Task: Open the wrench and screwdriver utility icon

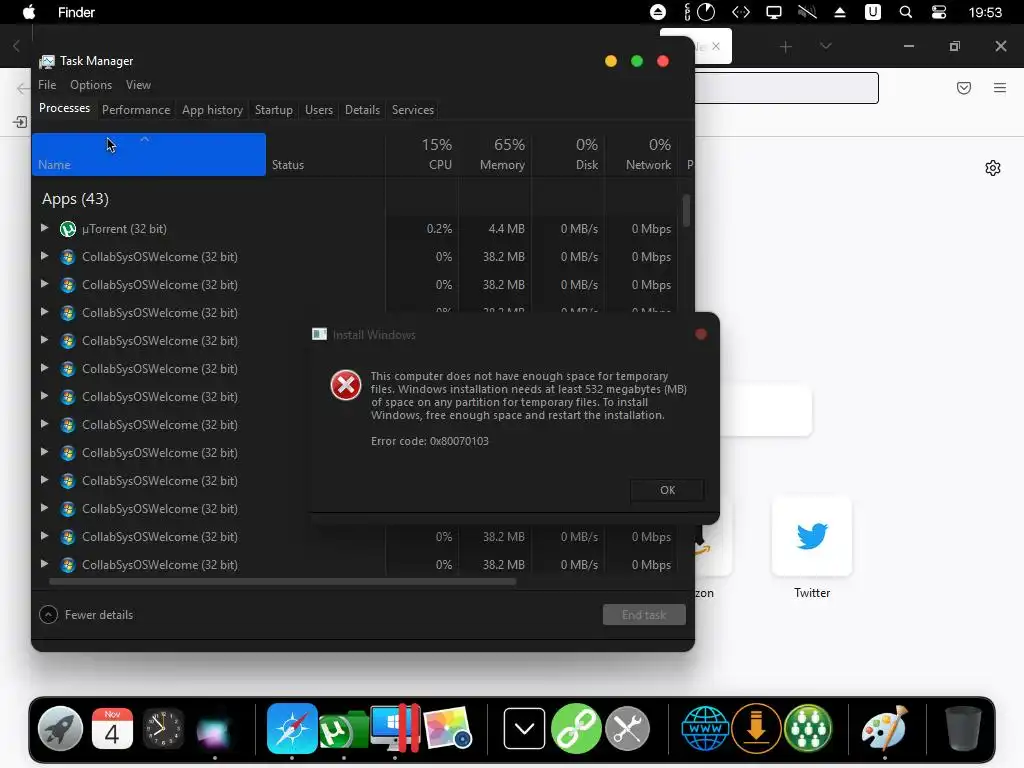Action: (x=628, y=728)
